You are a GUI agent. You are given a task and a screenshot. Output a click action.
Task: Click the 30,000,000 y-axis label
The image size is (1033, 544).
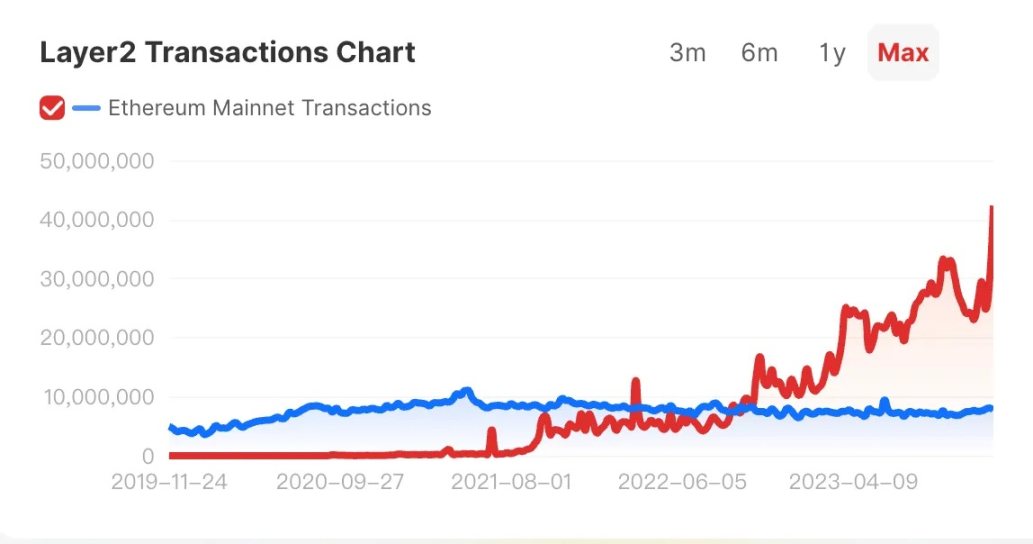click(x=96, y=279)
